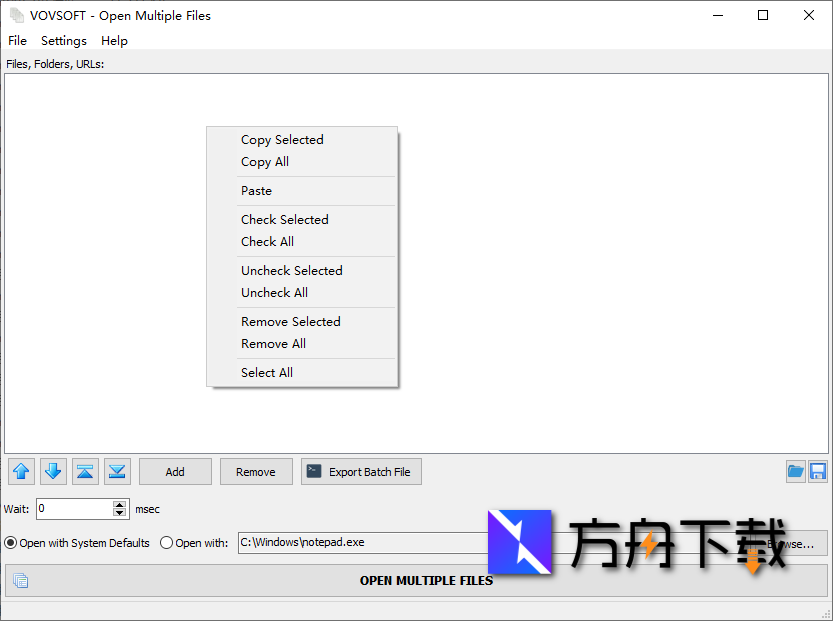Image resolution: width=833 pixels, height=621 pixels.
Task: Choose the Open with custom program option
Action: point(165,543)
